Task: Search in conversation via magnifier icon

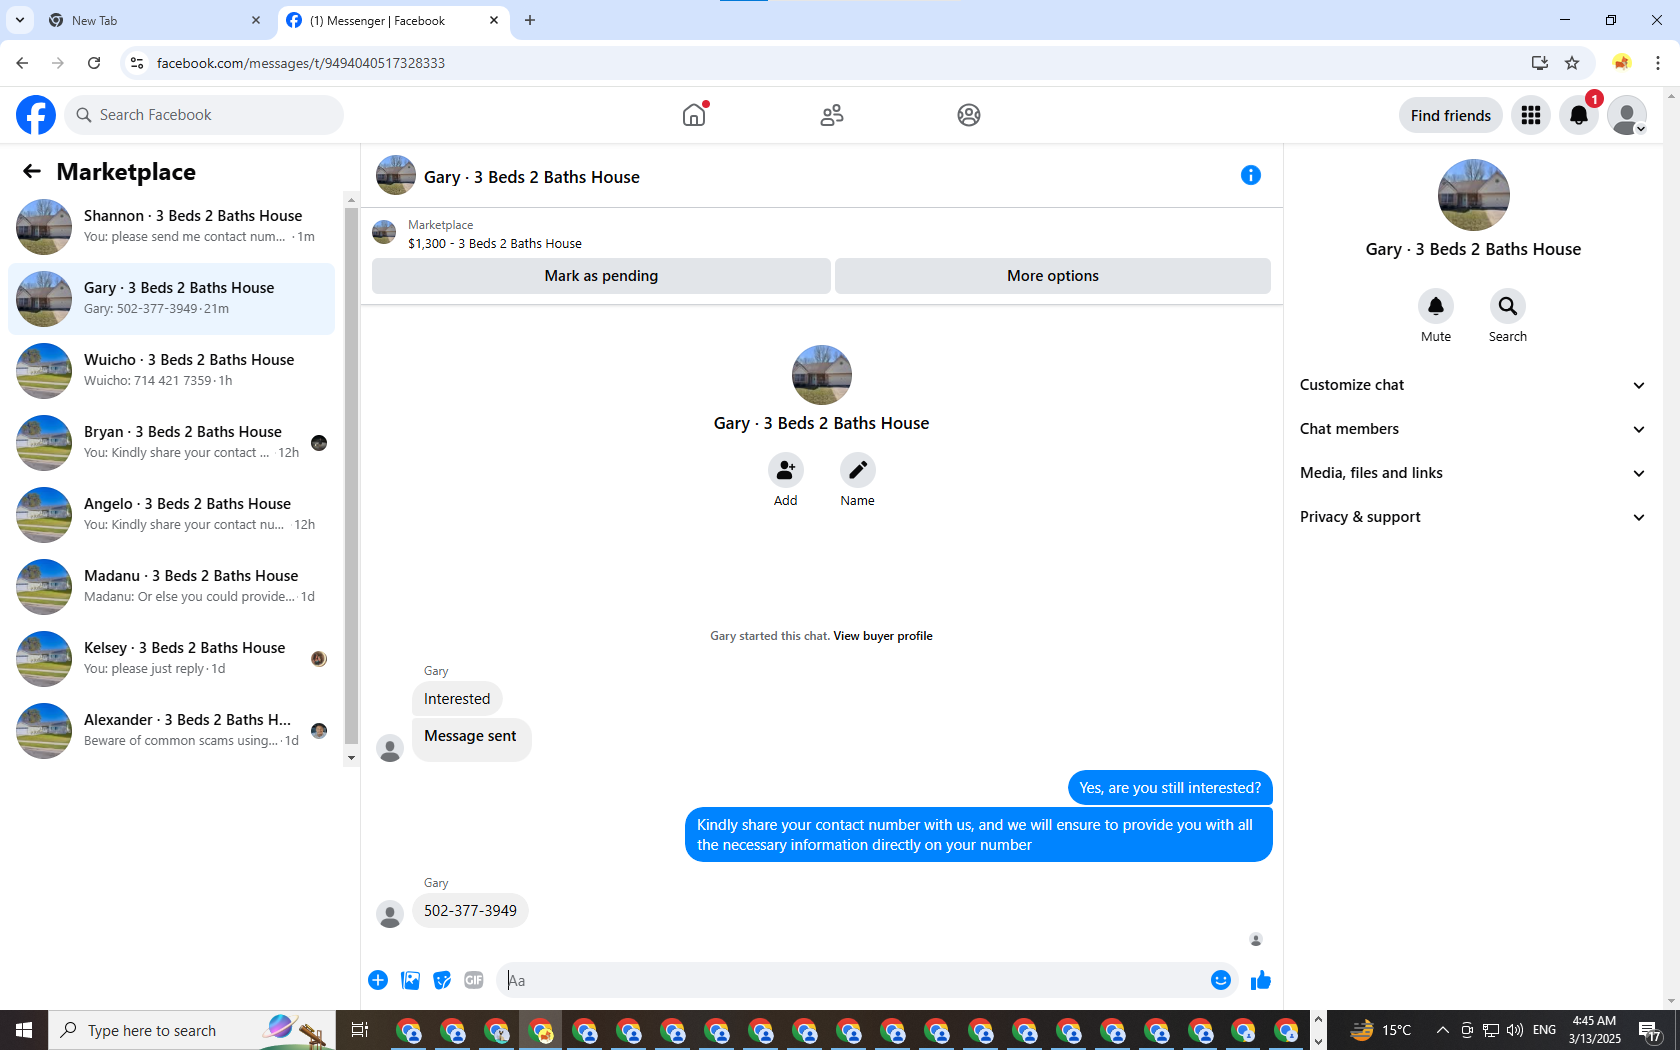Action: pos(1508,306)
